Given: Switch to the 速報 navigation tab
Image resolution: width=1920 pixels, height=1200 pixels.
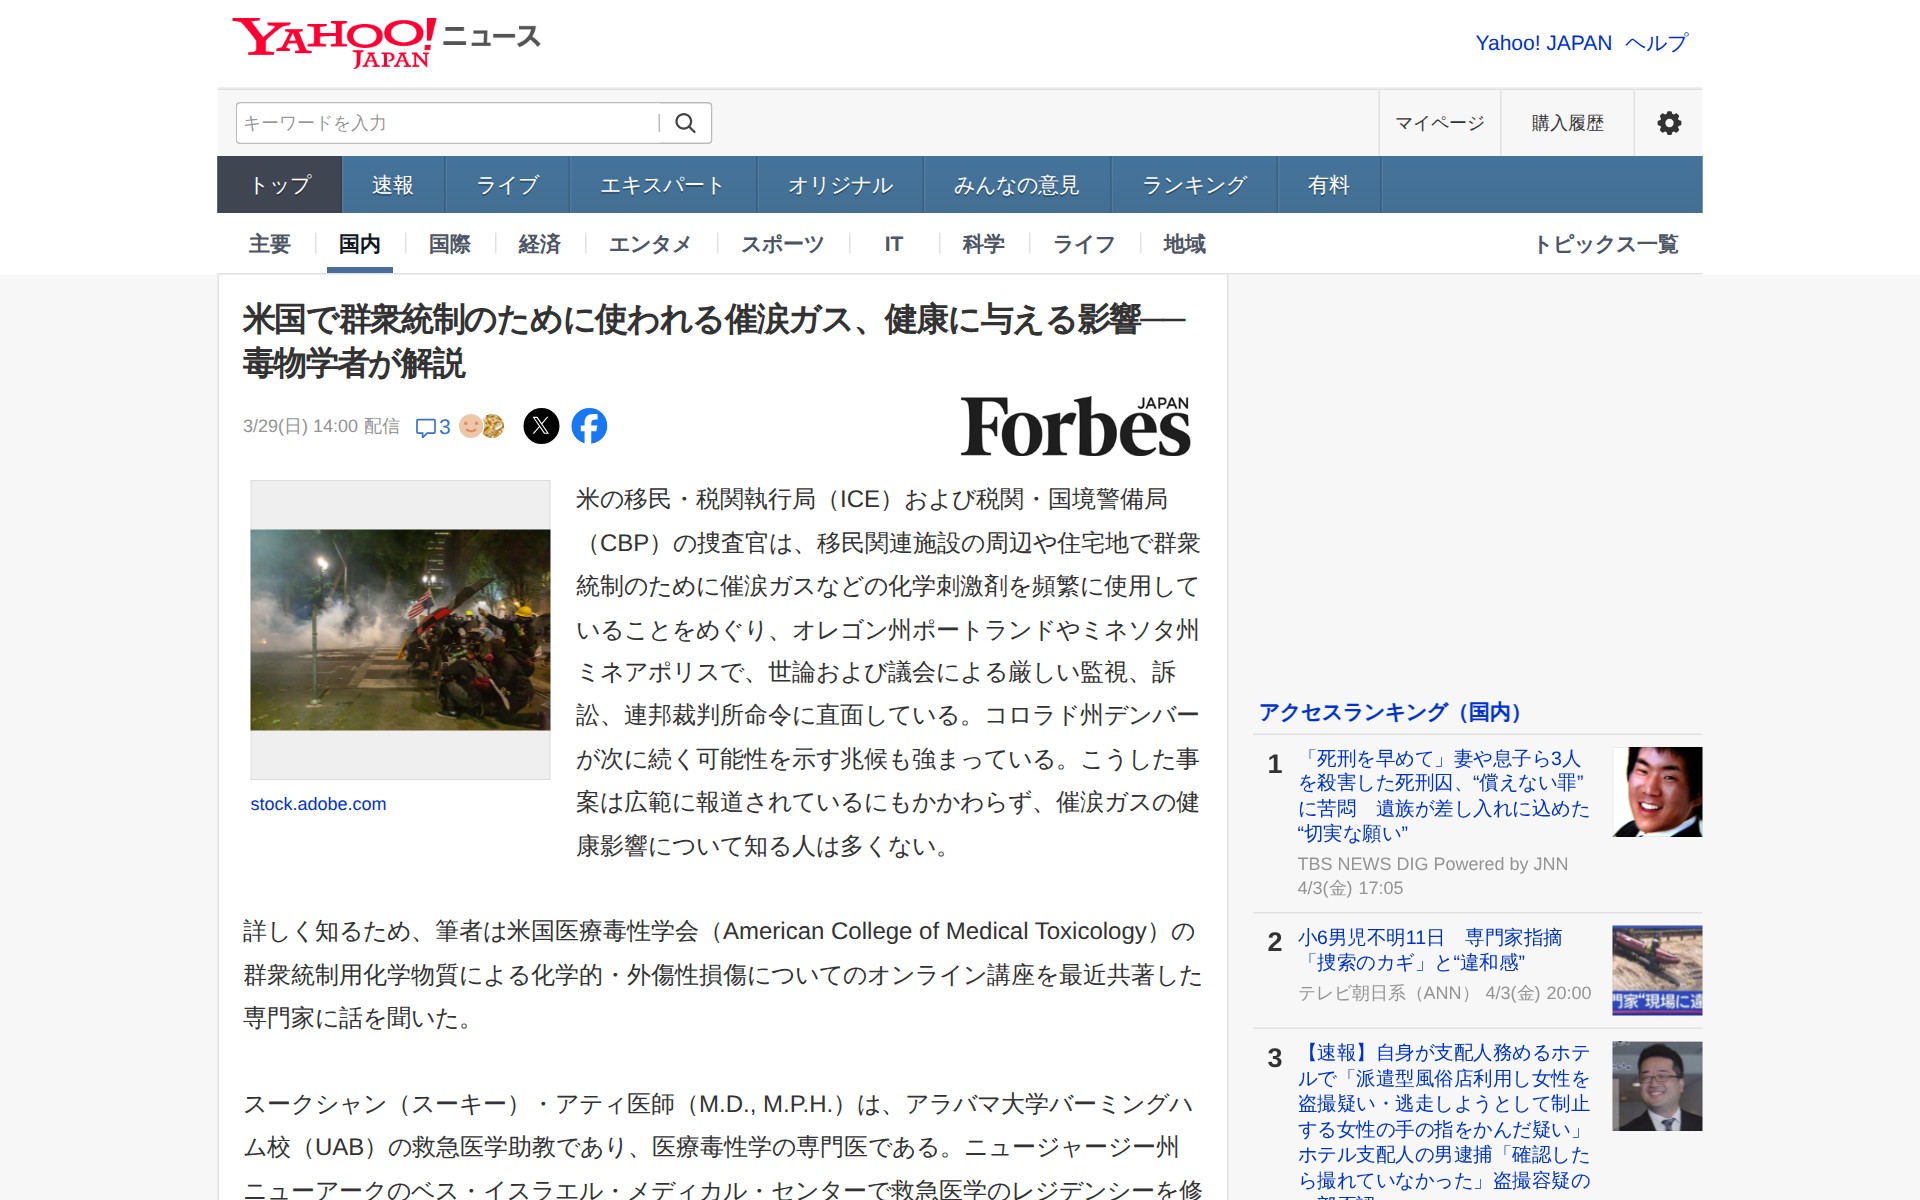Looking at the screenshot, I should click(392, 185).
